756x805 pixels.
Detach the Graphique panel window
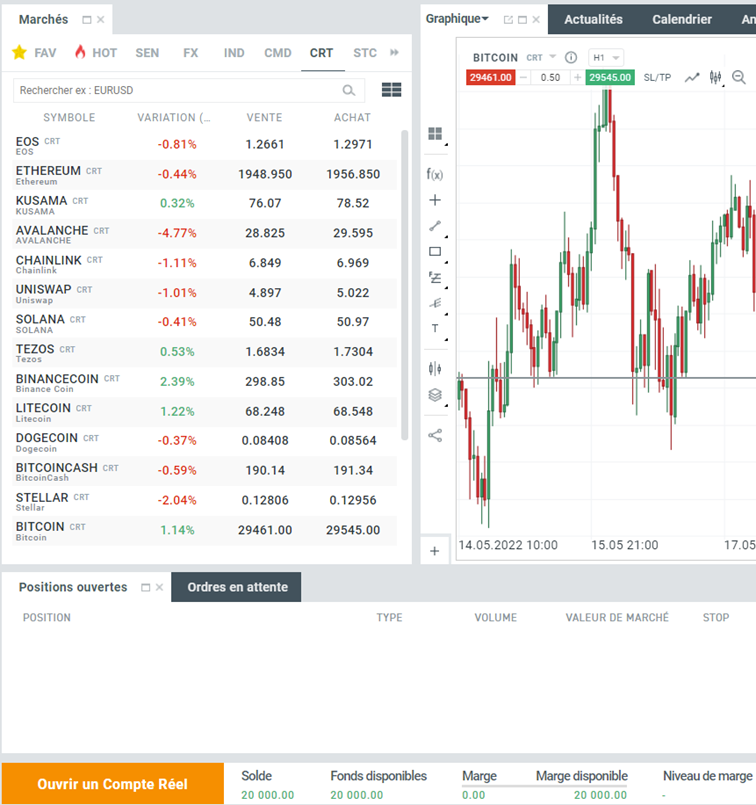[x=508, y=20]
